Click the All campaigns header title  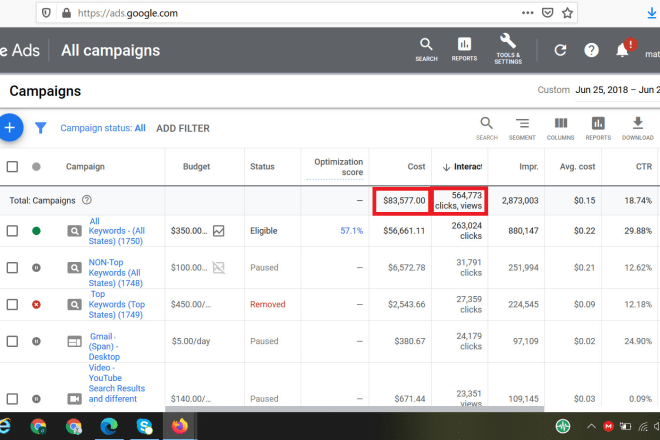click(x=110, y=51)
